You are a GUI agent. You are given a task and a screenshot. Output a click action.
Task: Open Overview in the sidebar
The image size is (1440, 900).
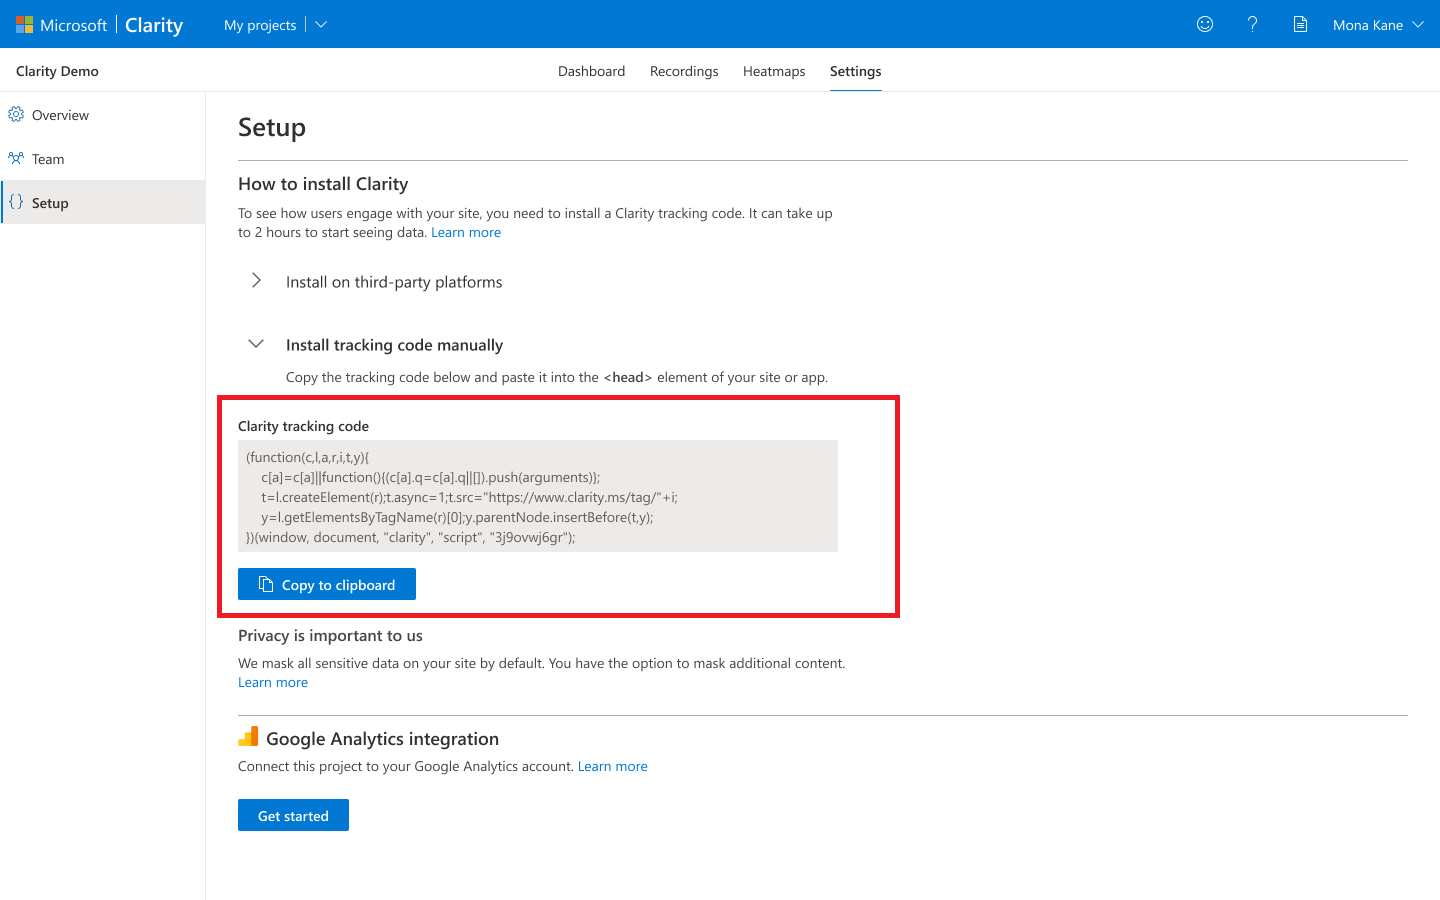[103, 115]
